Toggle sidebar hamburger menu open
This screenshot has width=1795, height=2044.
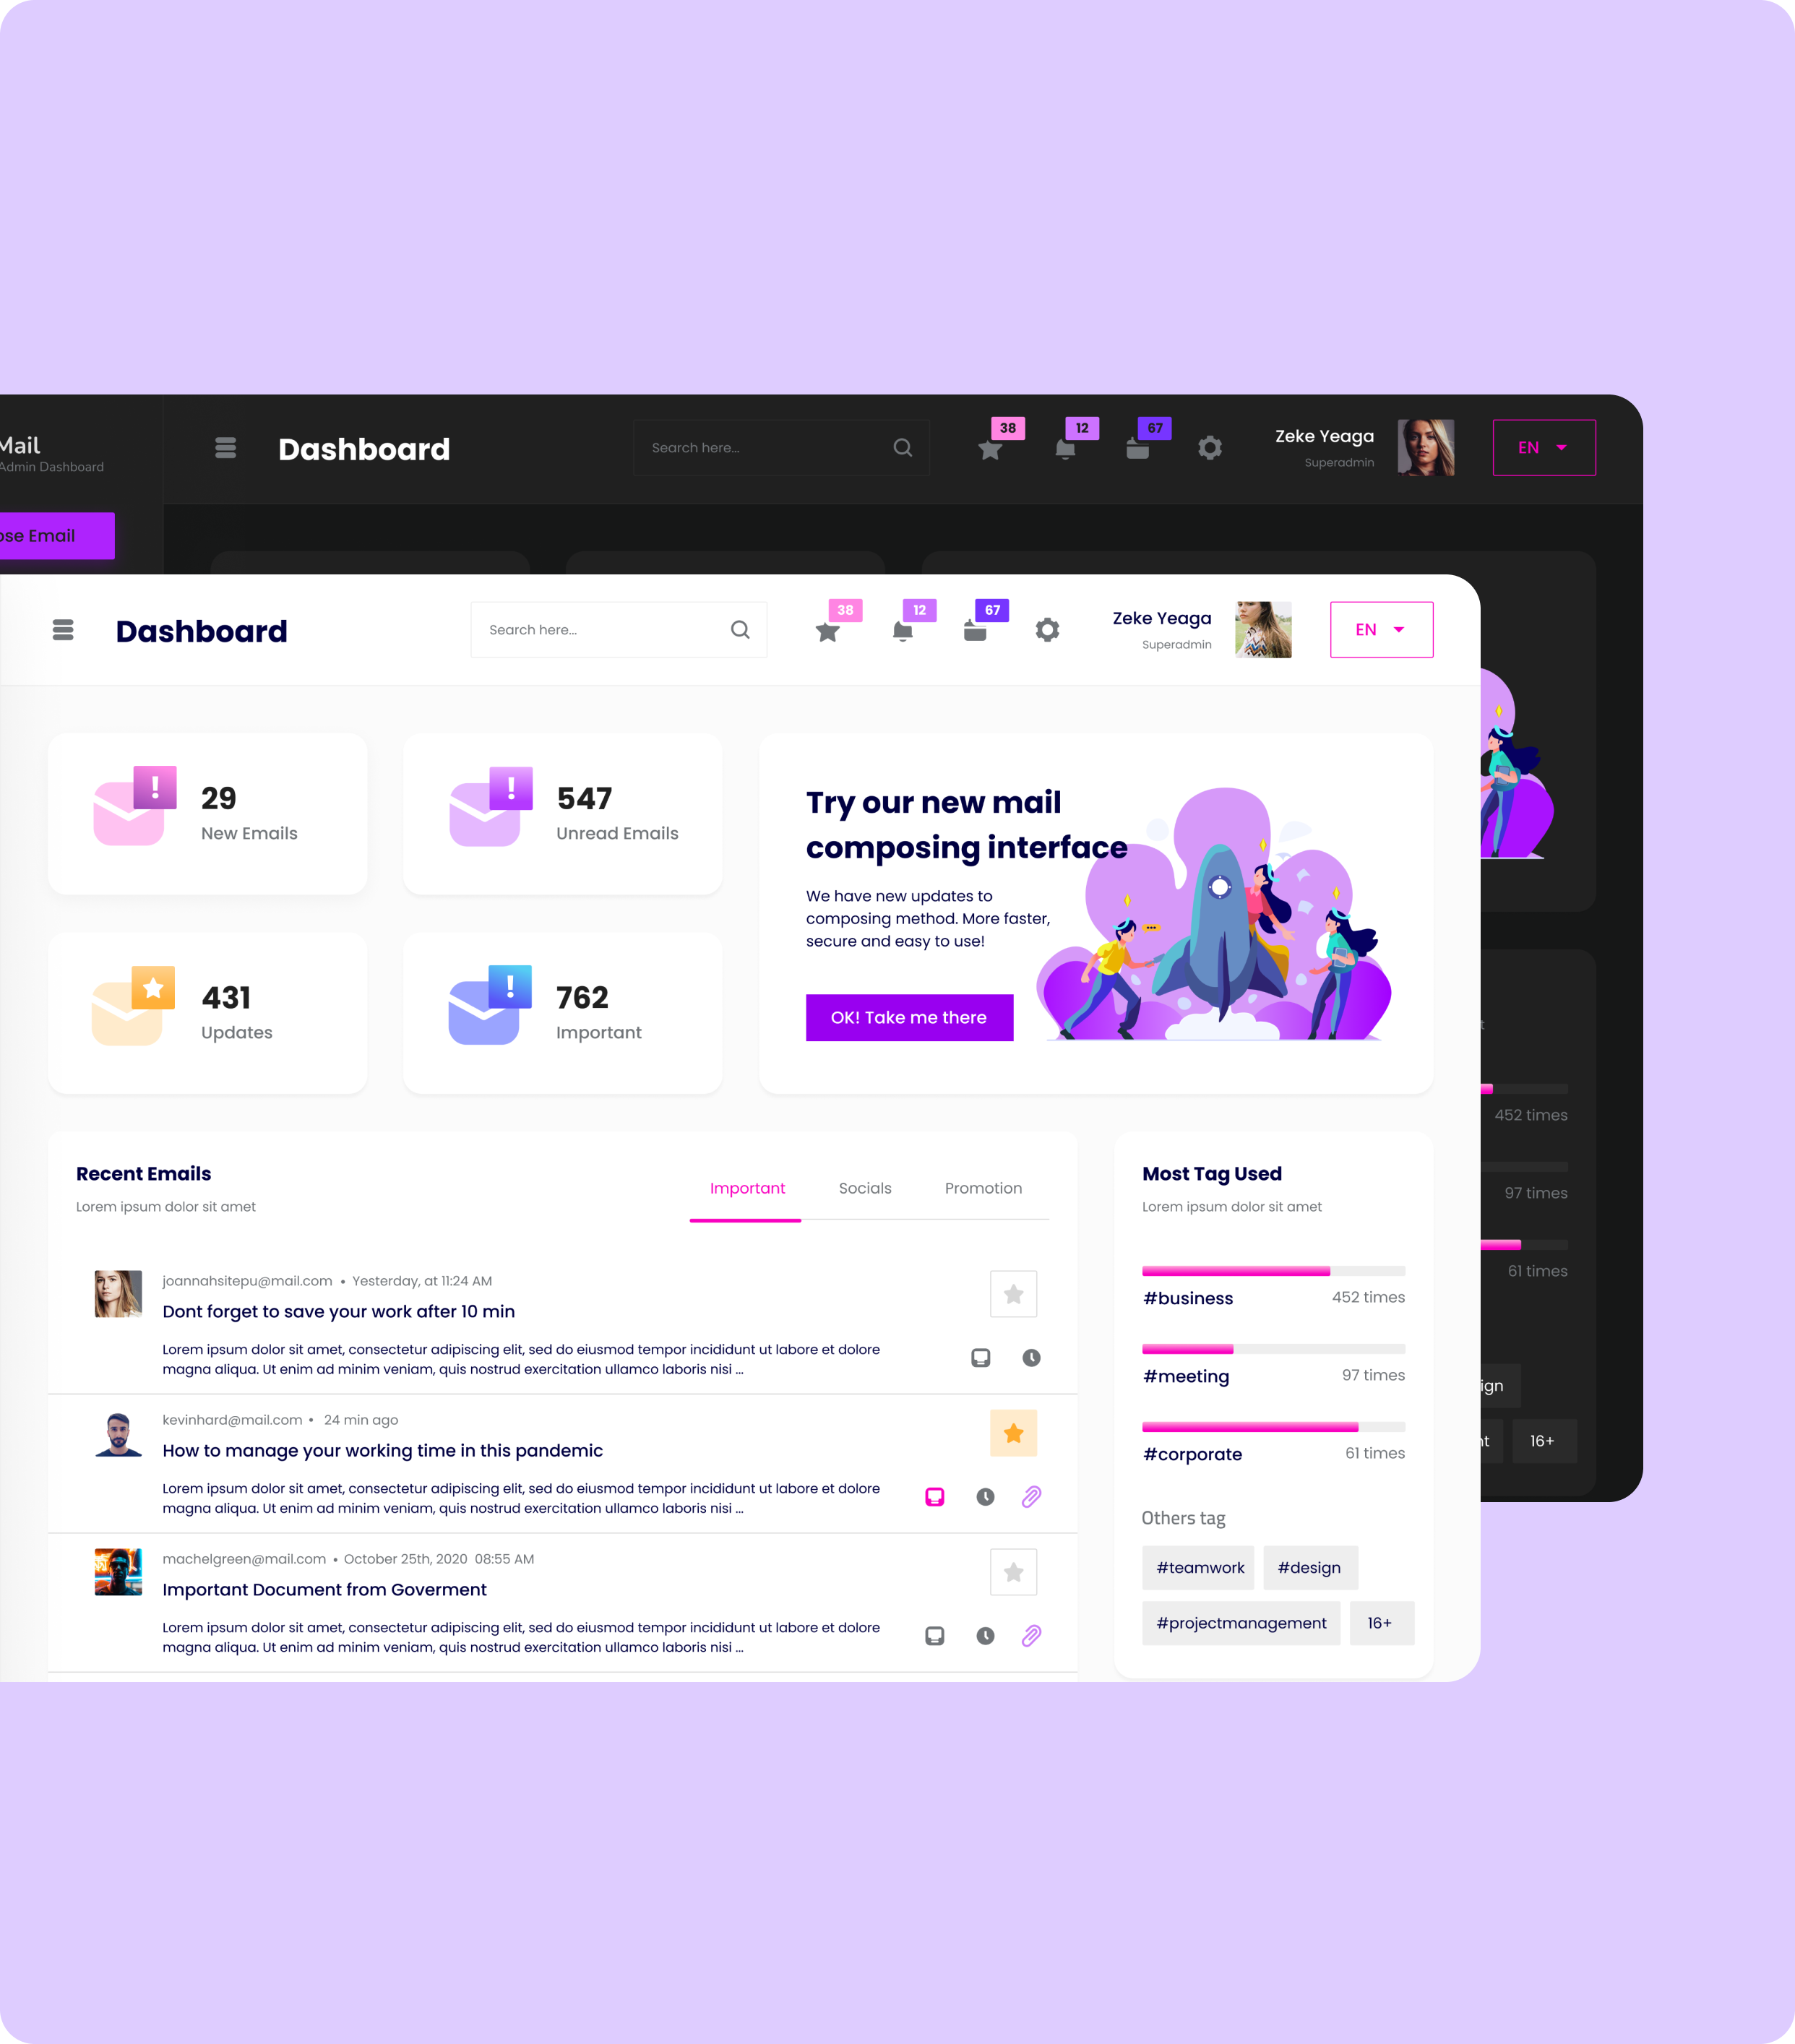click(63, 629)
